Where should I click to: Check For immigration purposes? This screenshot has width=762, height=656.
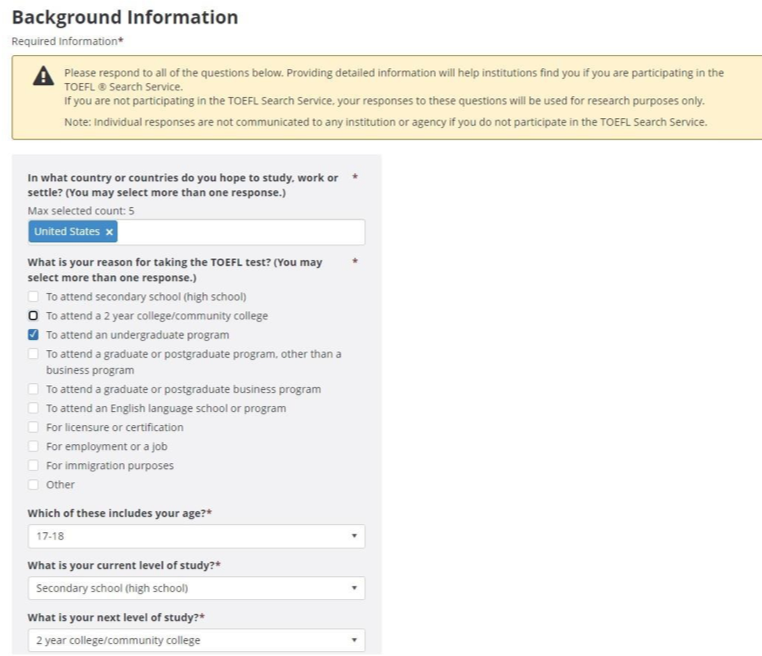[33, 466]
